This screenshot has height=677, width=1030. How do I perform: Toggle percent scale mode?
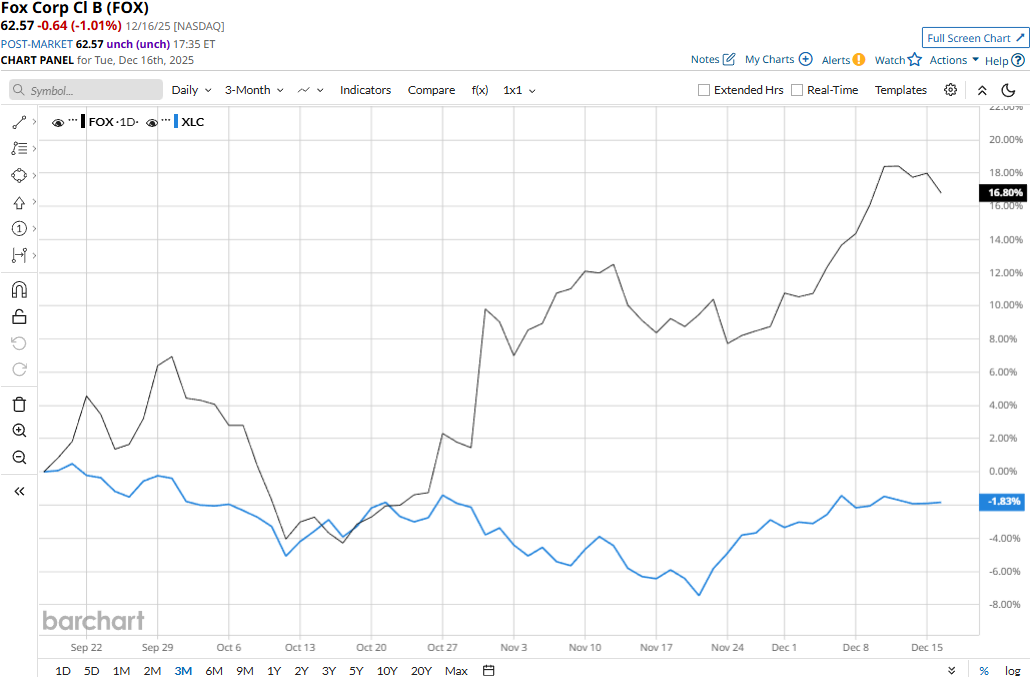(x=984, y=670)
